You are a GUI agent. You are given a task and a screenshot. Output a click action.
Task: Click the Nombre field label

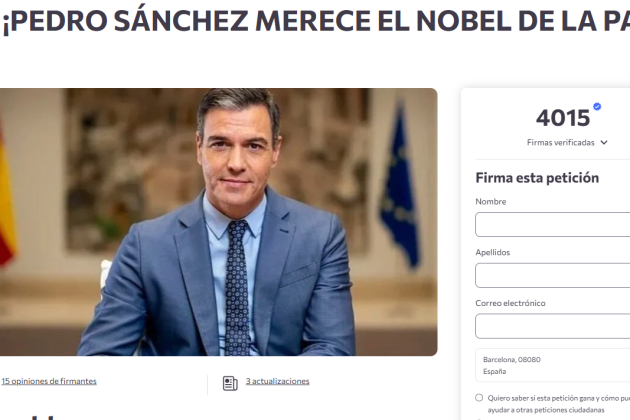point(491,201)
